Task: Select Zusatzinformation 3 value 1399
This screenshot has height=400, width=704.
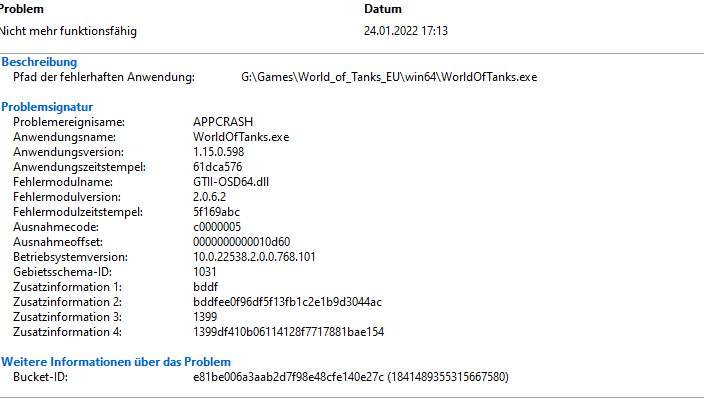Action: click(x=205, y=317)
